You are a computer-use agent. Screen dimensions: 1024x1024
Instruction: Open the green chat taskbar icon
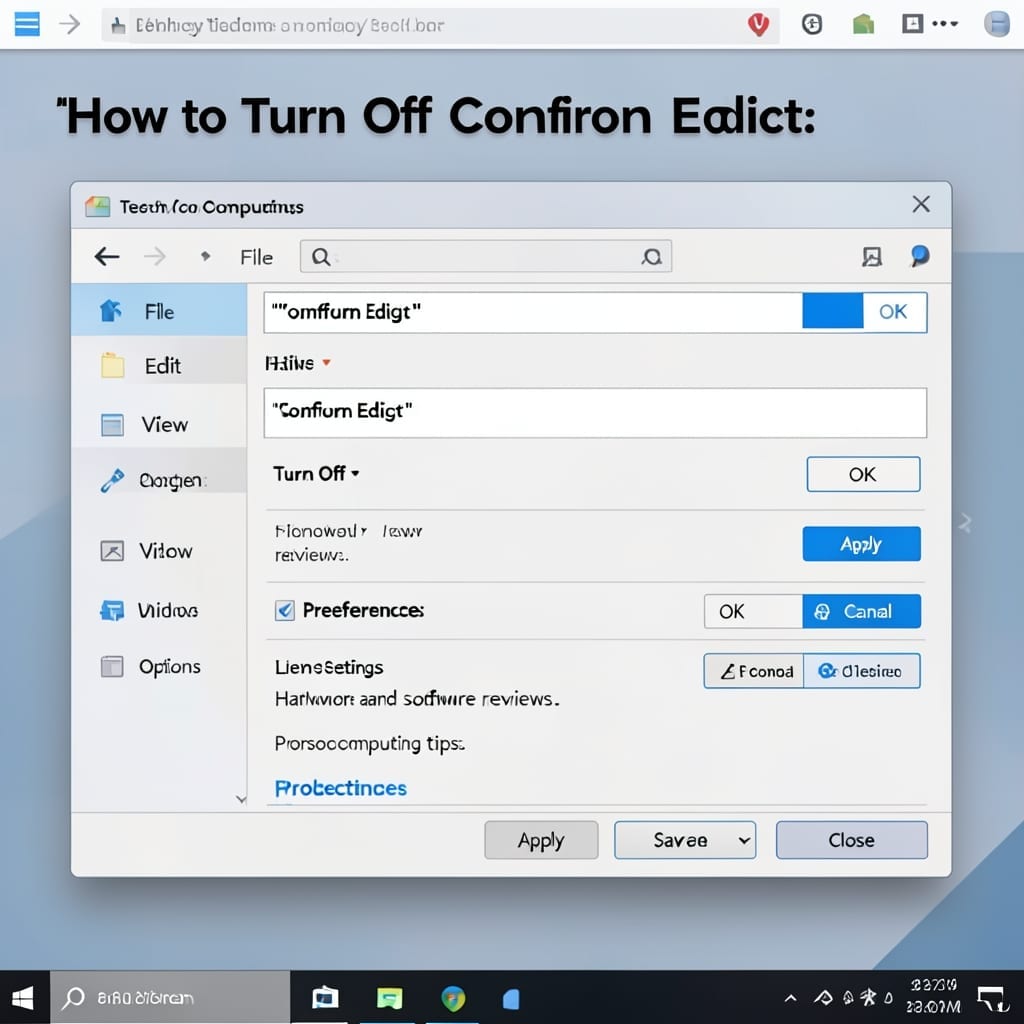click(x=389, y=998)
